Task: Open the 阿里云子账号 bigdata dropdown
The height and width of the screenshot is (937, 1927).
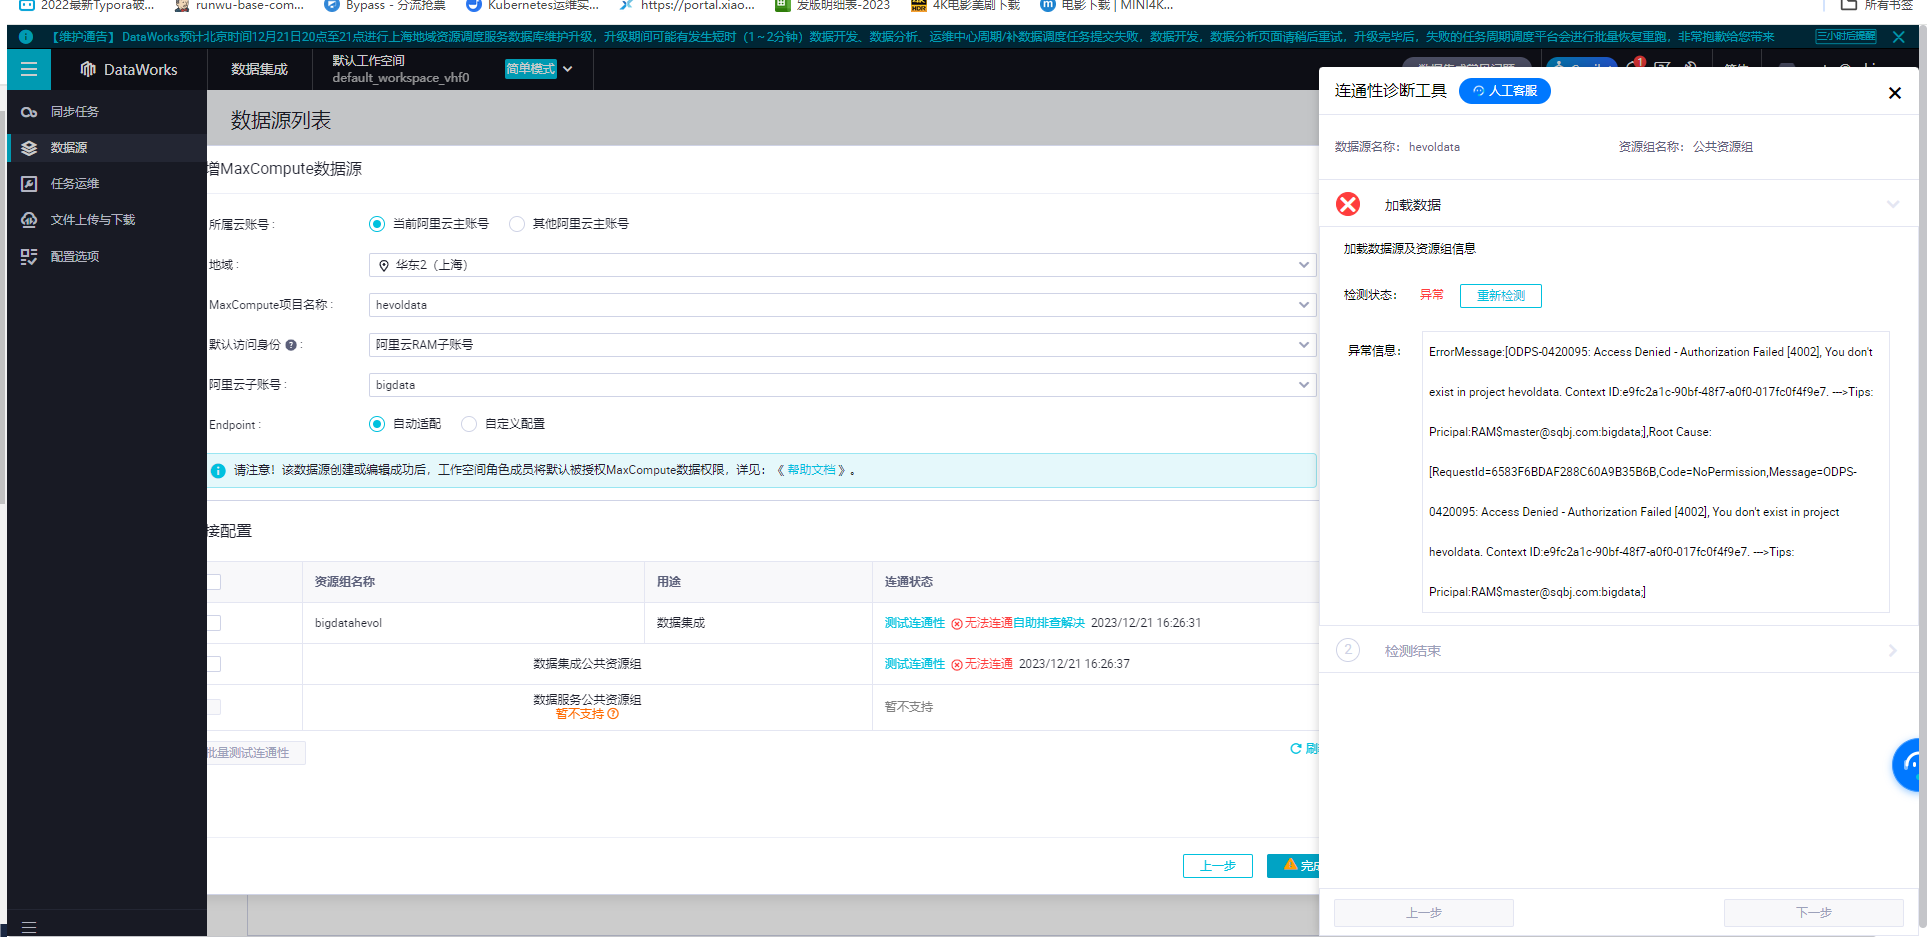Action: click(x=842, y=385)
